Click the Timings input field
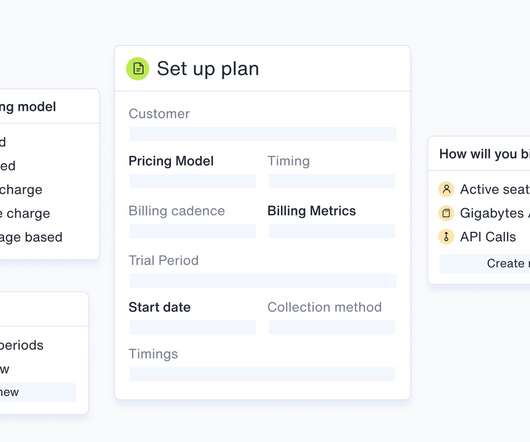Viewport: 530px width, 442px height. coord(263,374)
